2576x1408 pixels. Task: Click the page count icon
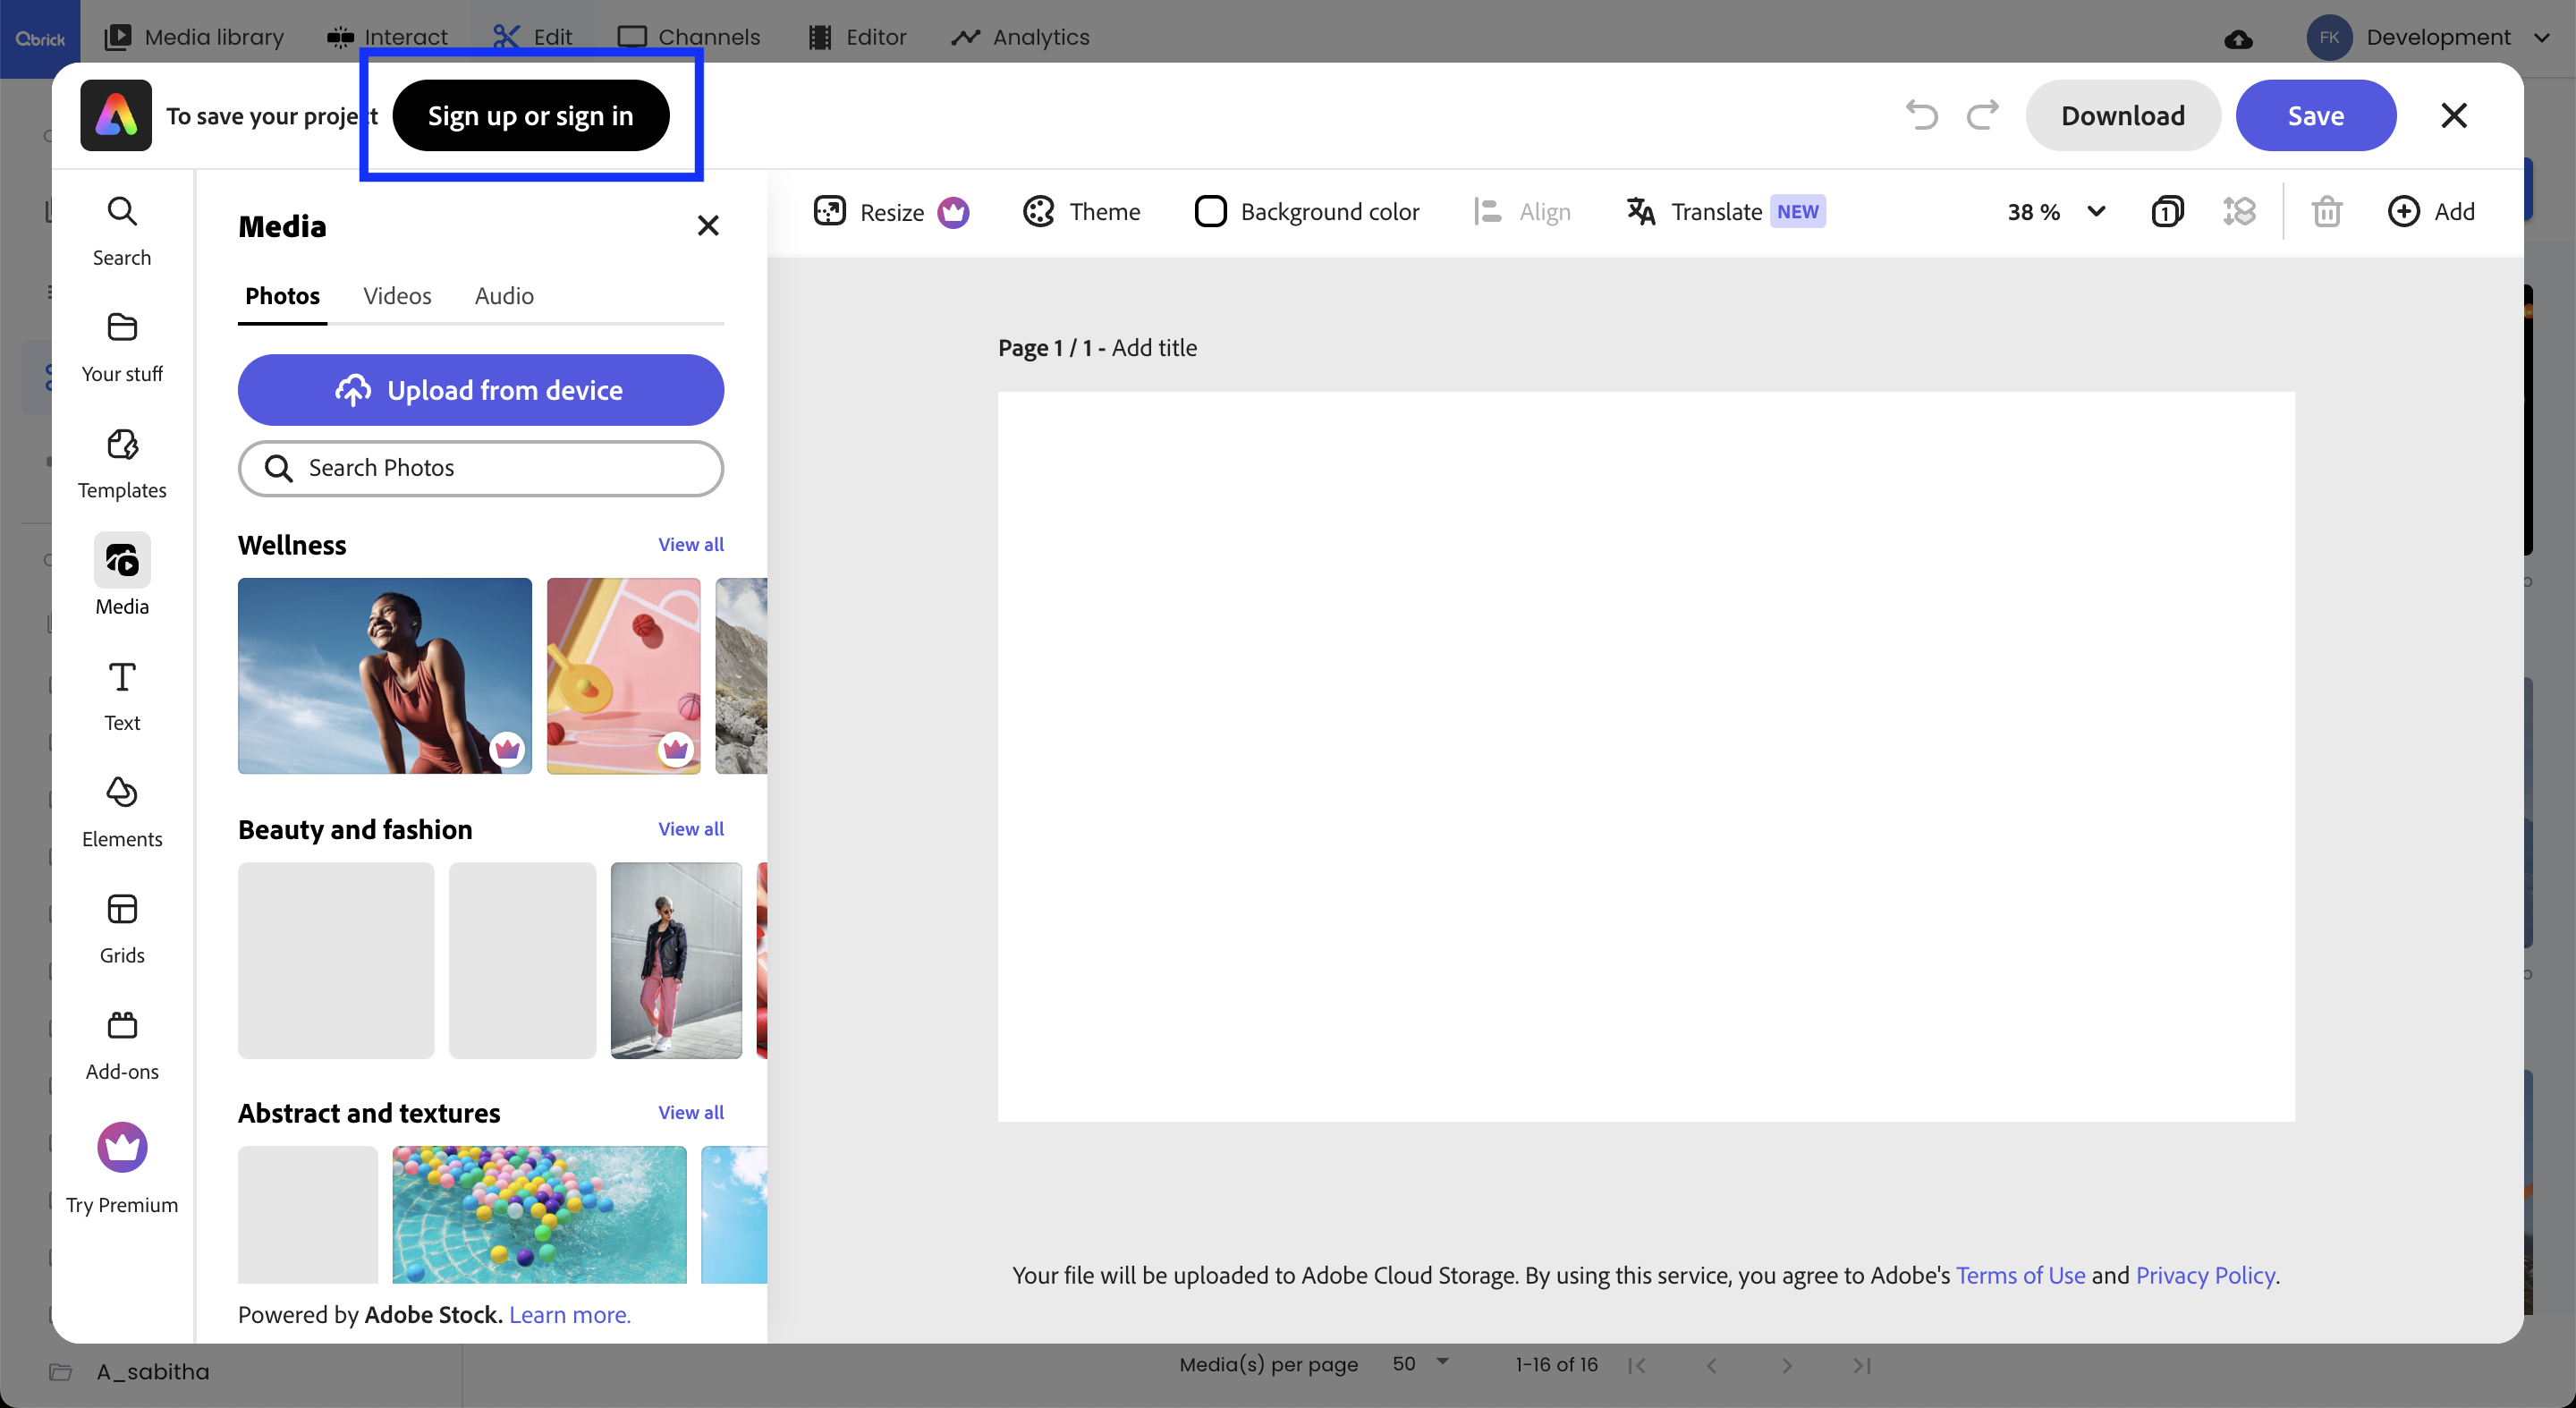[2167, 211]
